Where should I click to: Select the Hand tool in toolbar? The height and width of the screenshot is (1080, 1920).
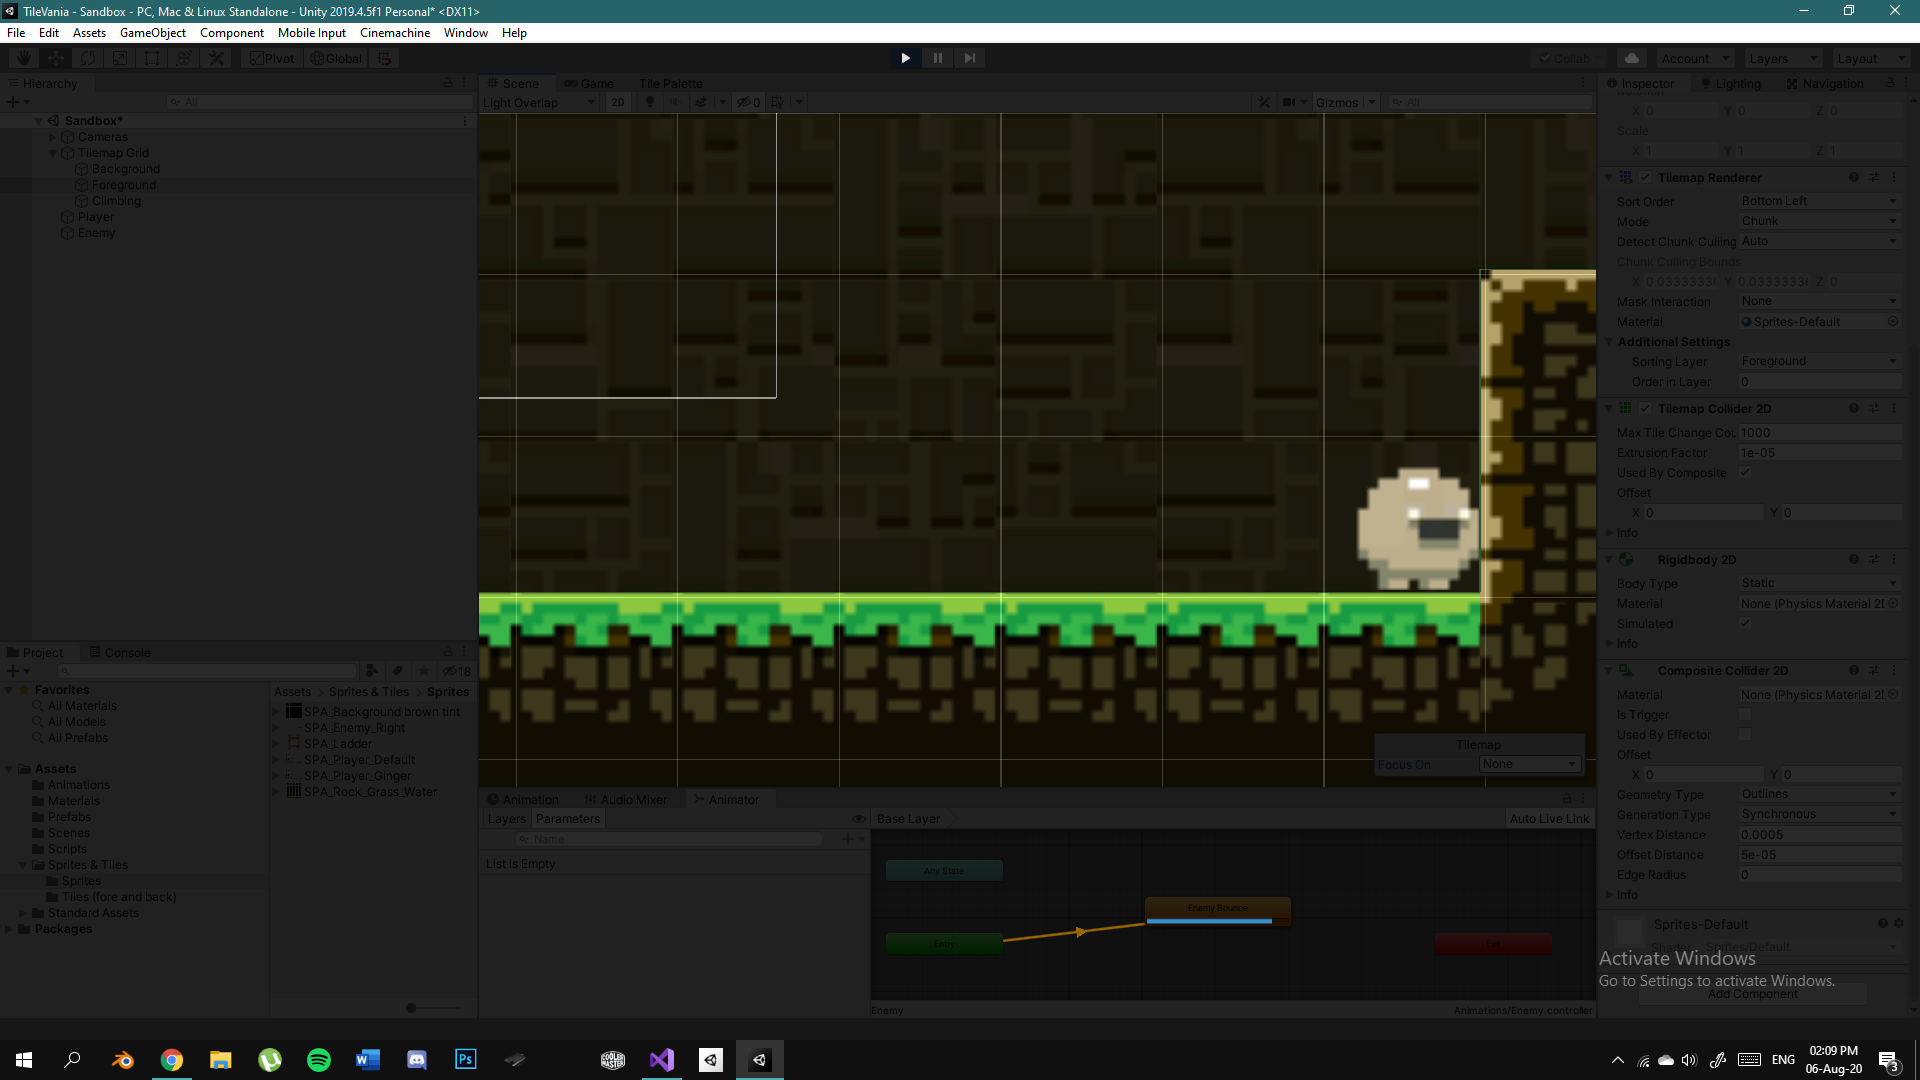(x=22, y=57)
